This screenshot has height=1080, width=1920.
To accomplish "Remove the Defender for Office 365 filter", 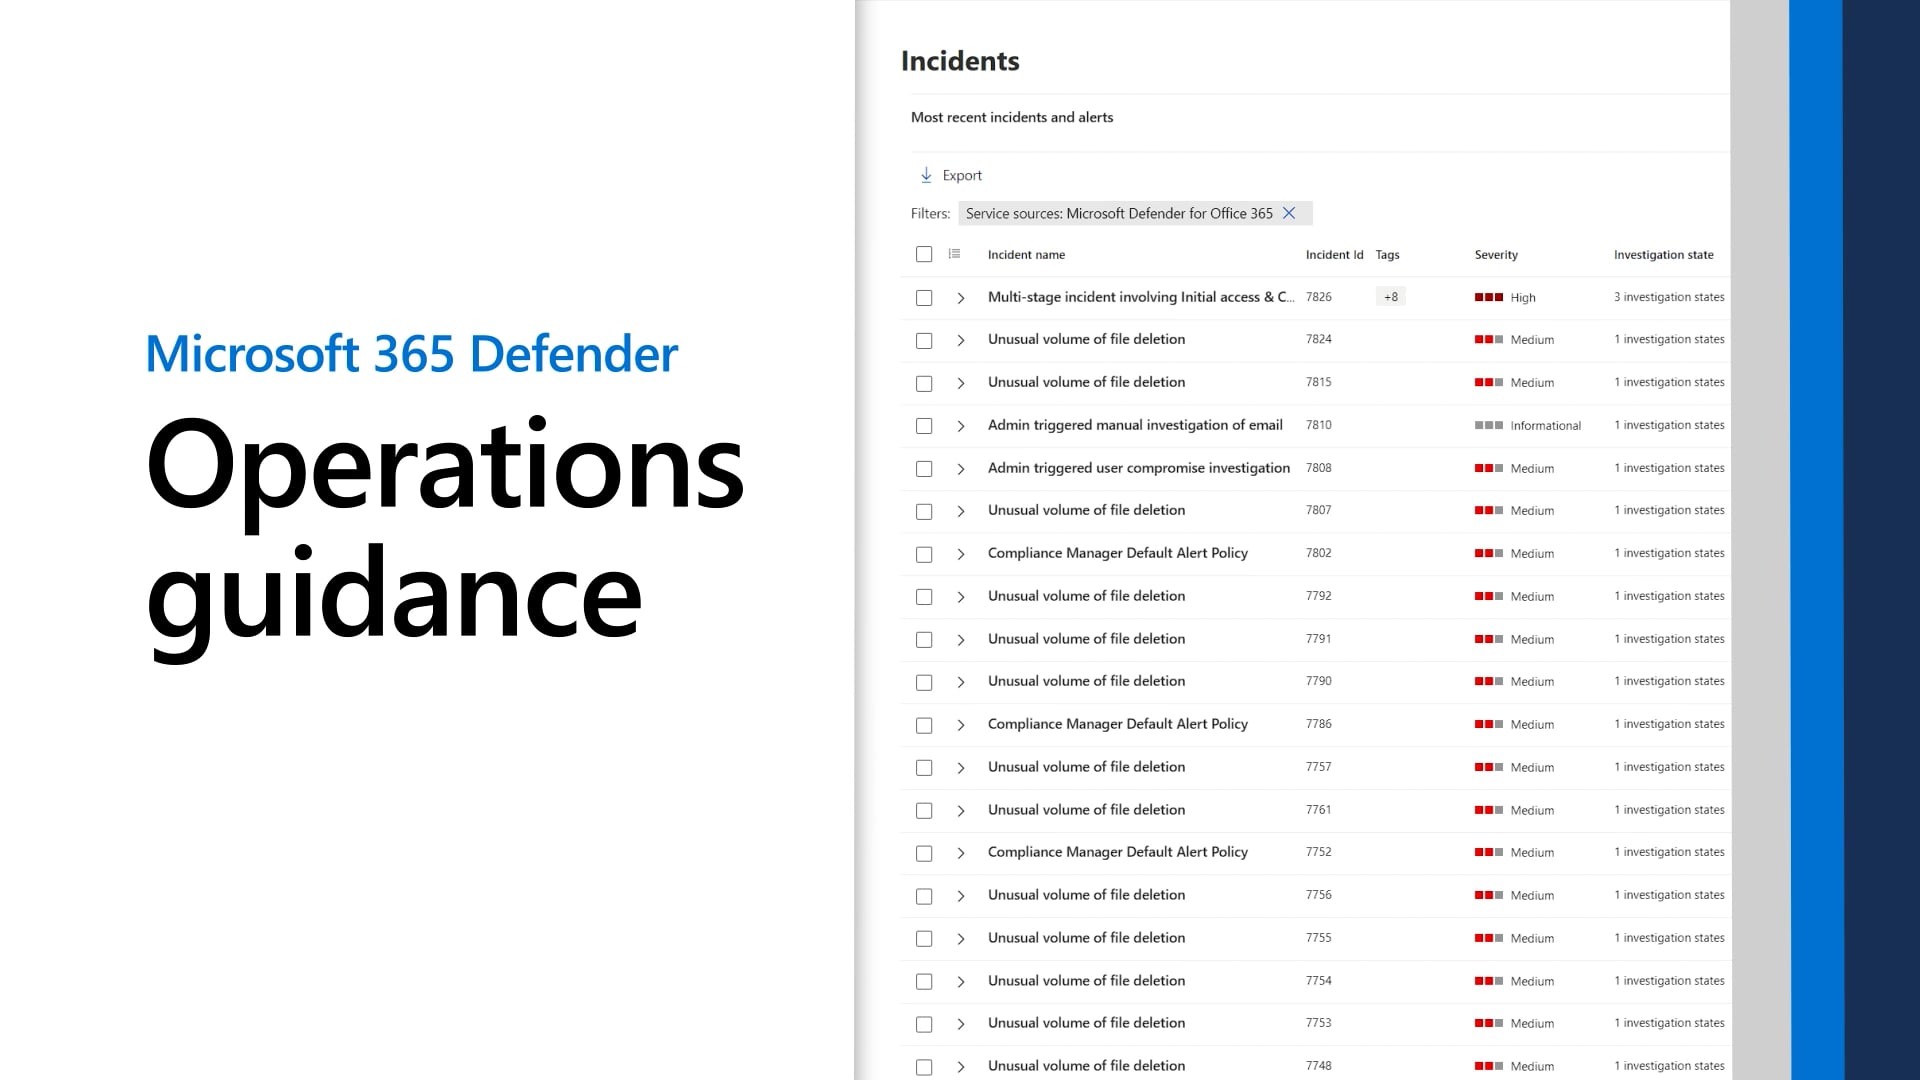I will 1289,213.
